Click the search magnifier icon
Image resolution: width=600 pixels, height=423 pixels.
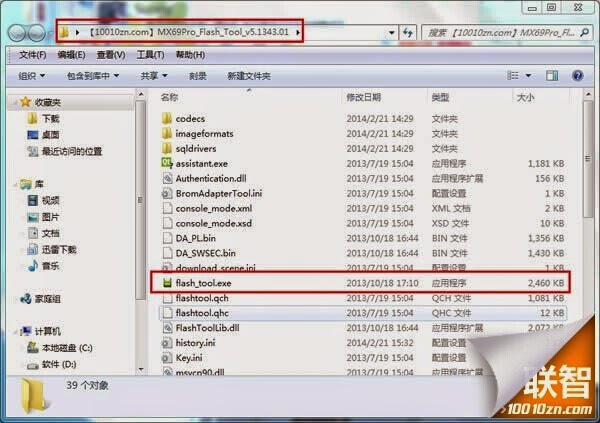[585, 33]
